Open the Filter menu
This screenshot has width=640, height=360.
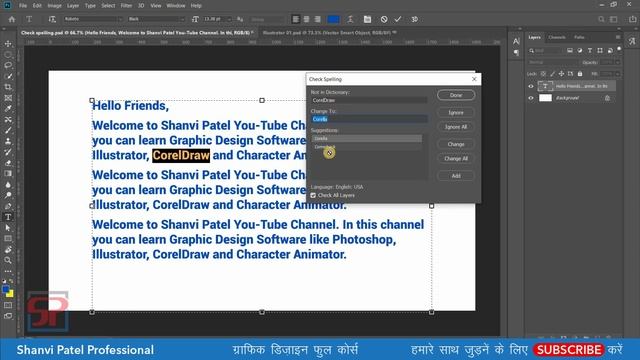pyautogui.click(x=127, y=6)
